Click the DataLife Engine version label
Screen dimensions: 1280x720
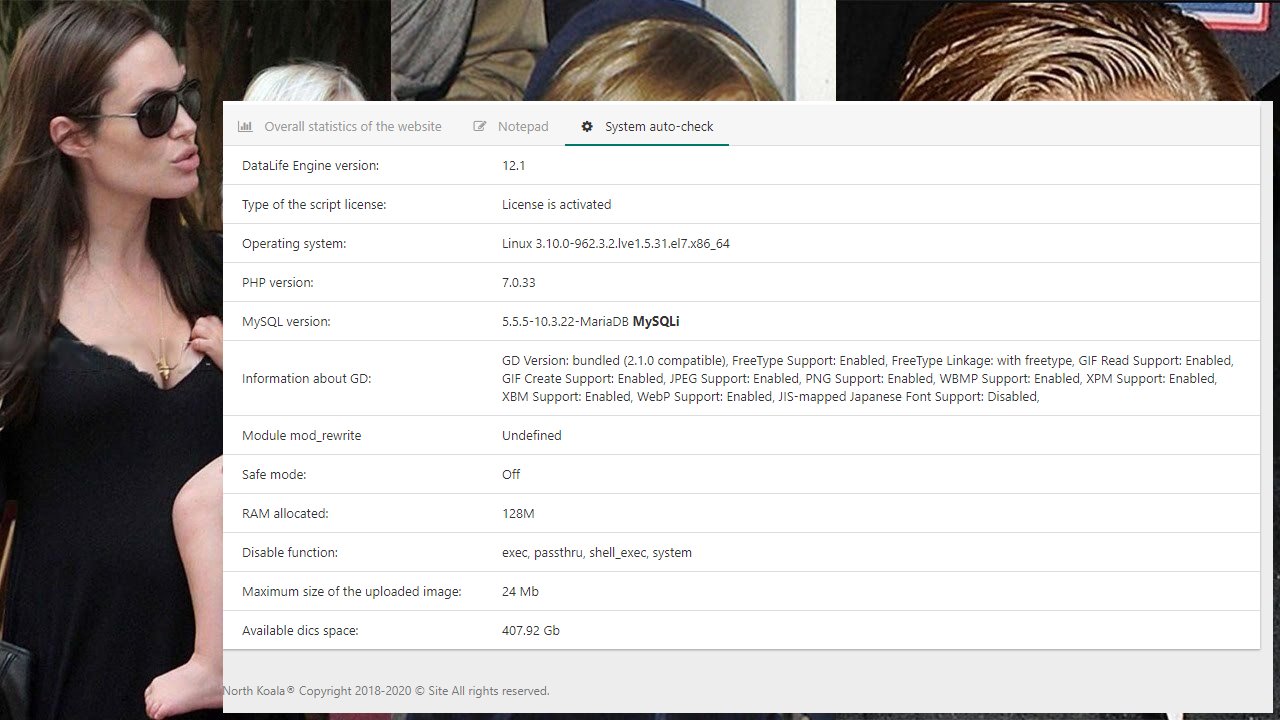click(x=310, y=166)
